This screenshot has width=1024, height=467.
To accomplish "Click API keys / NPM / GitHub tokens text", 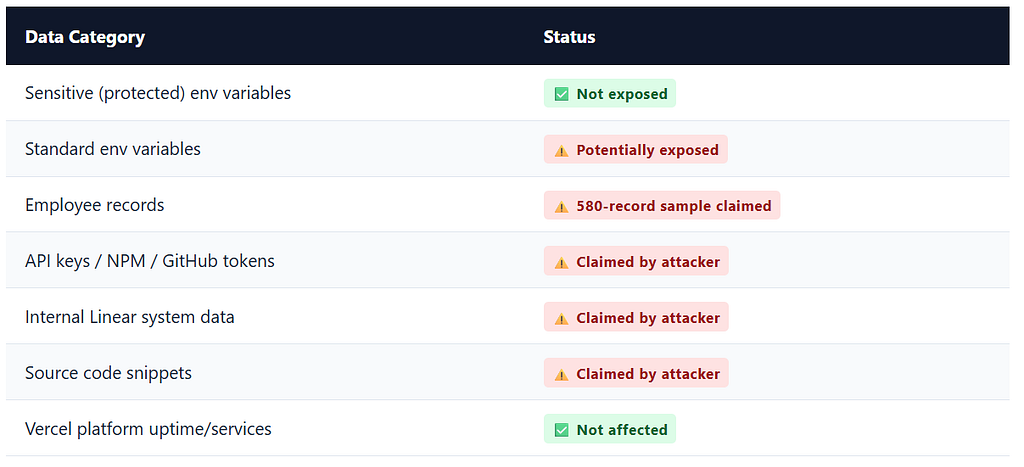I will [150, 261].
